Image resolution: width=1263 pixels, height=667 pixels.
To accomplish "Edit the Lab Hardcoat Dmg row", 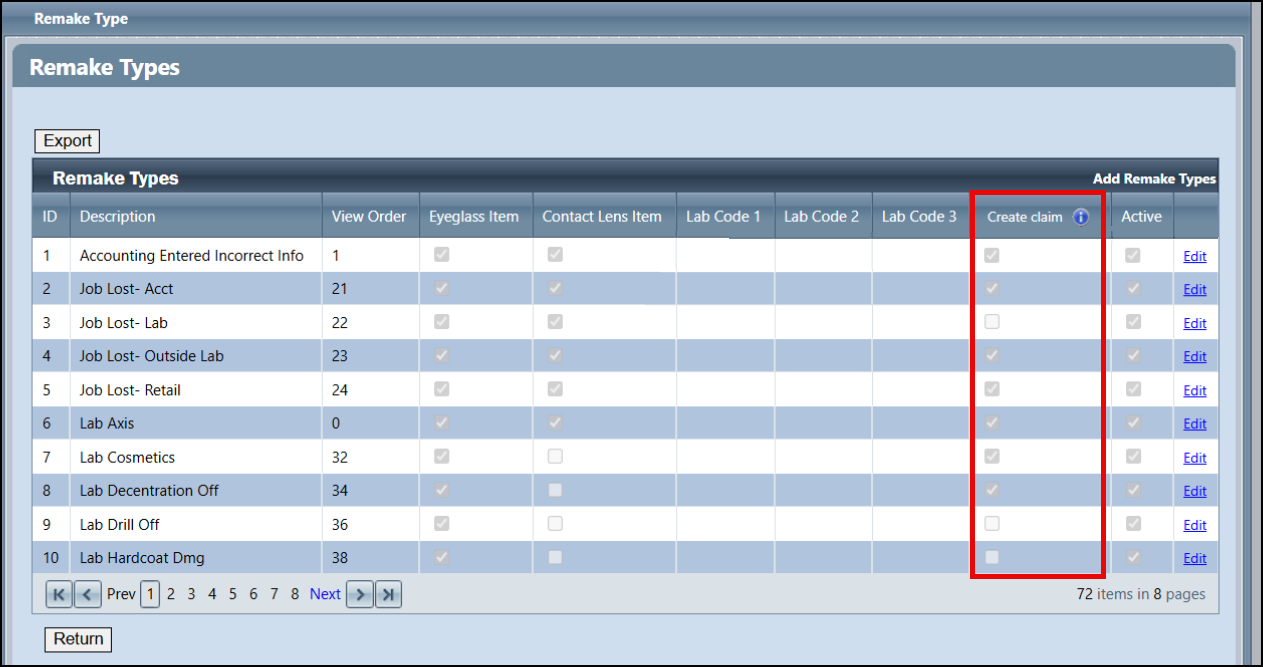I will pos(1194,559).
